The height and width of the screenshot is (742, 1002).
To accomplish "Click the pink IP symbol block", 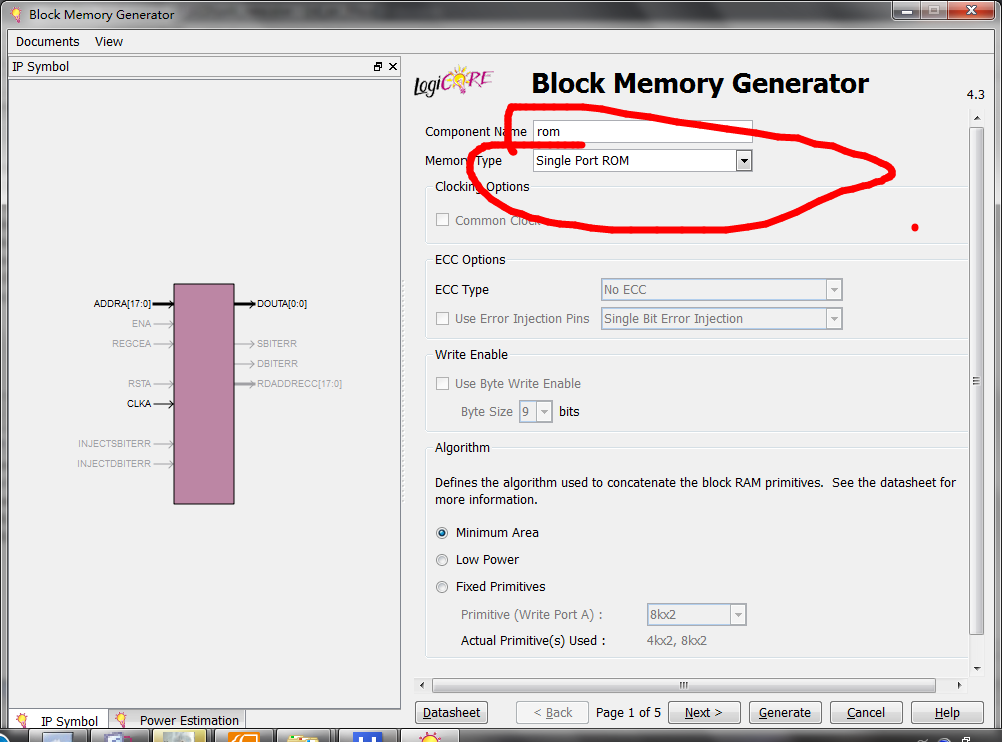I will [x=204, y=394].
